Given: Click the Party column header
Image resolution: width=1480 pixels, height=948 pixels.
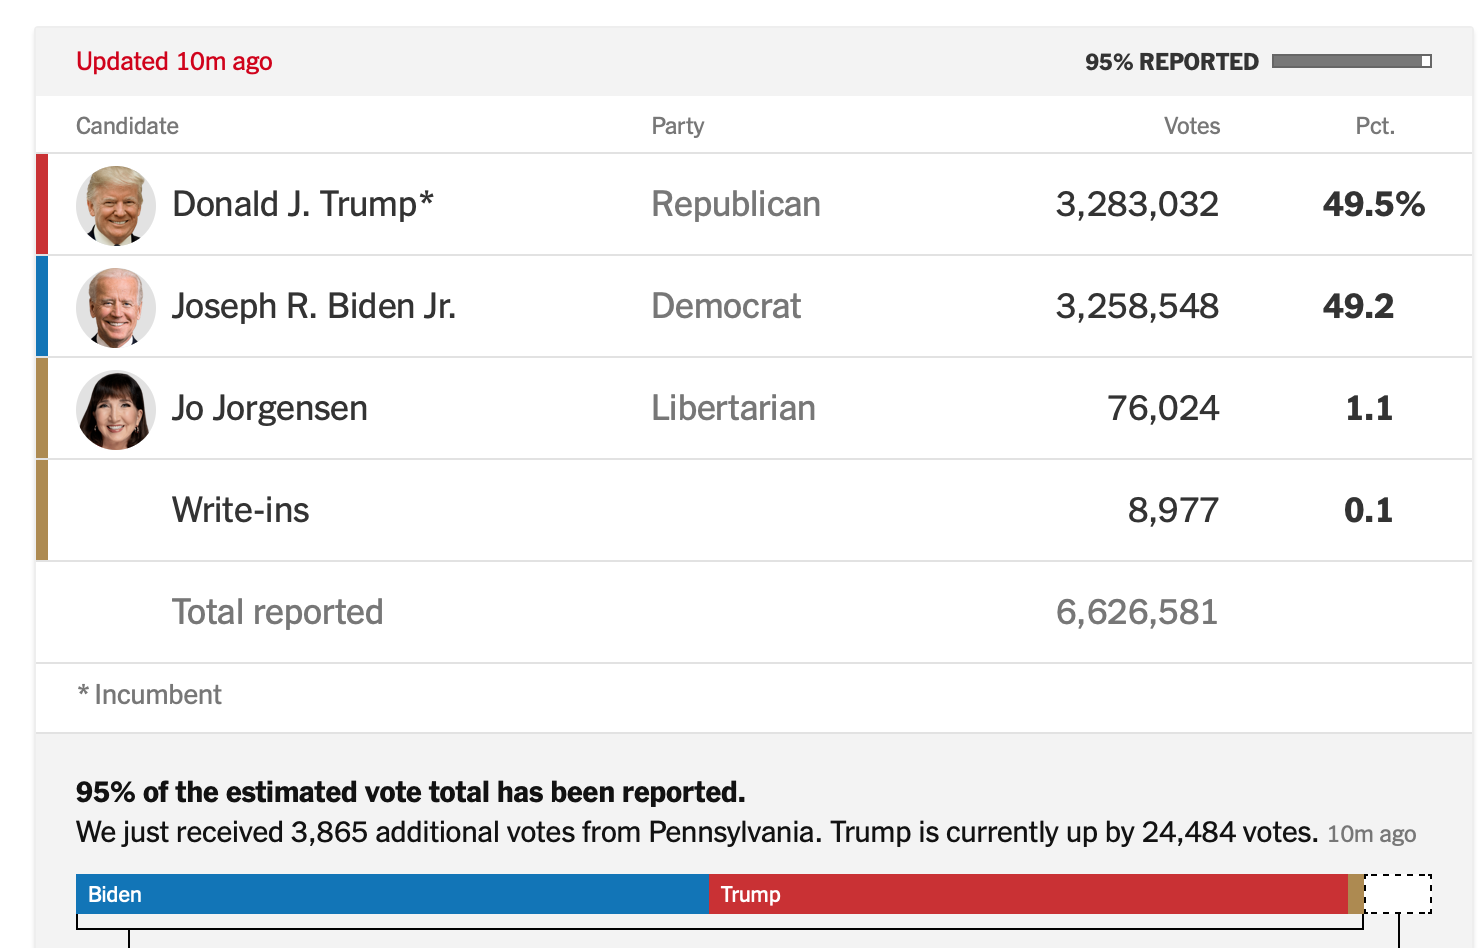Looking at the screenshot, I should (x=678, y=126).
